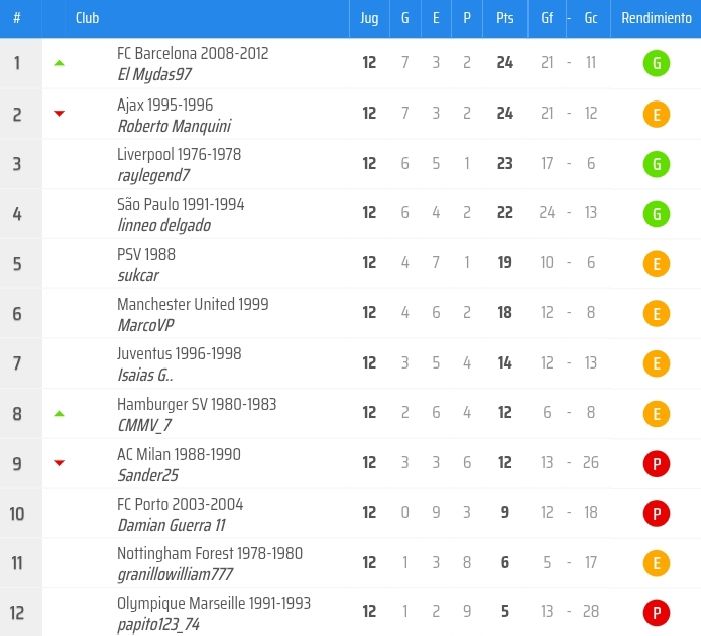Viewport: 701px width, 636px height.
Task: Select the PSV 1988 row points value
Action: (504, 263)
